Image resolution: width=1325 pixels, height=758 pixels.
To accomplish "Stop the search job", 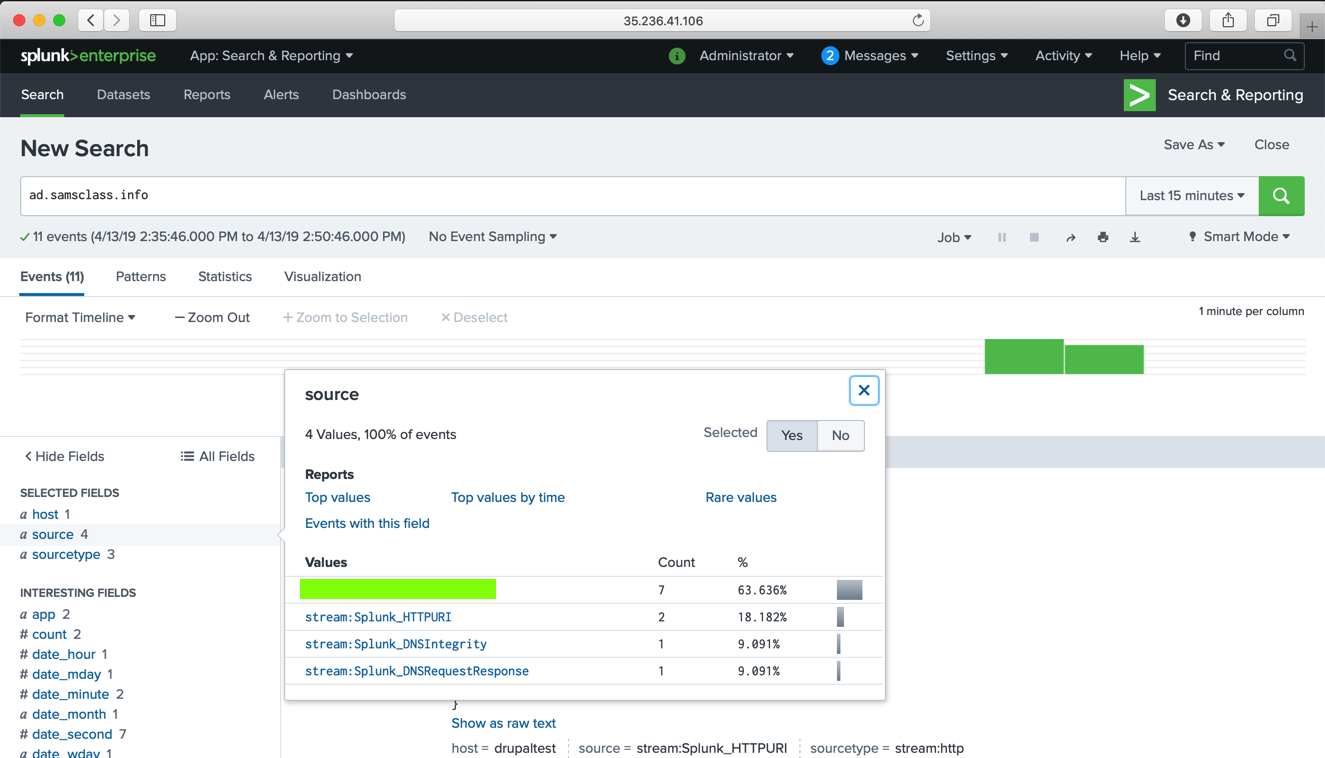I will point(1034,237).
